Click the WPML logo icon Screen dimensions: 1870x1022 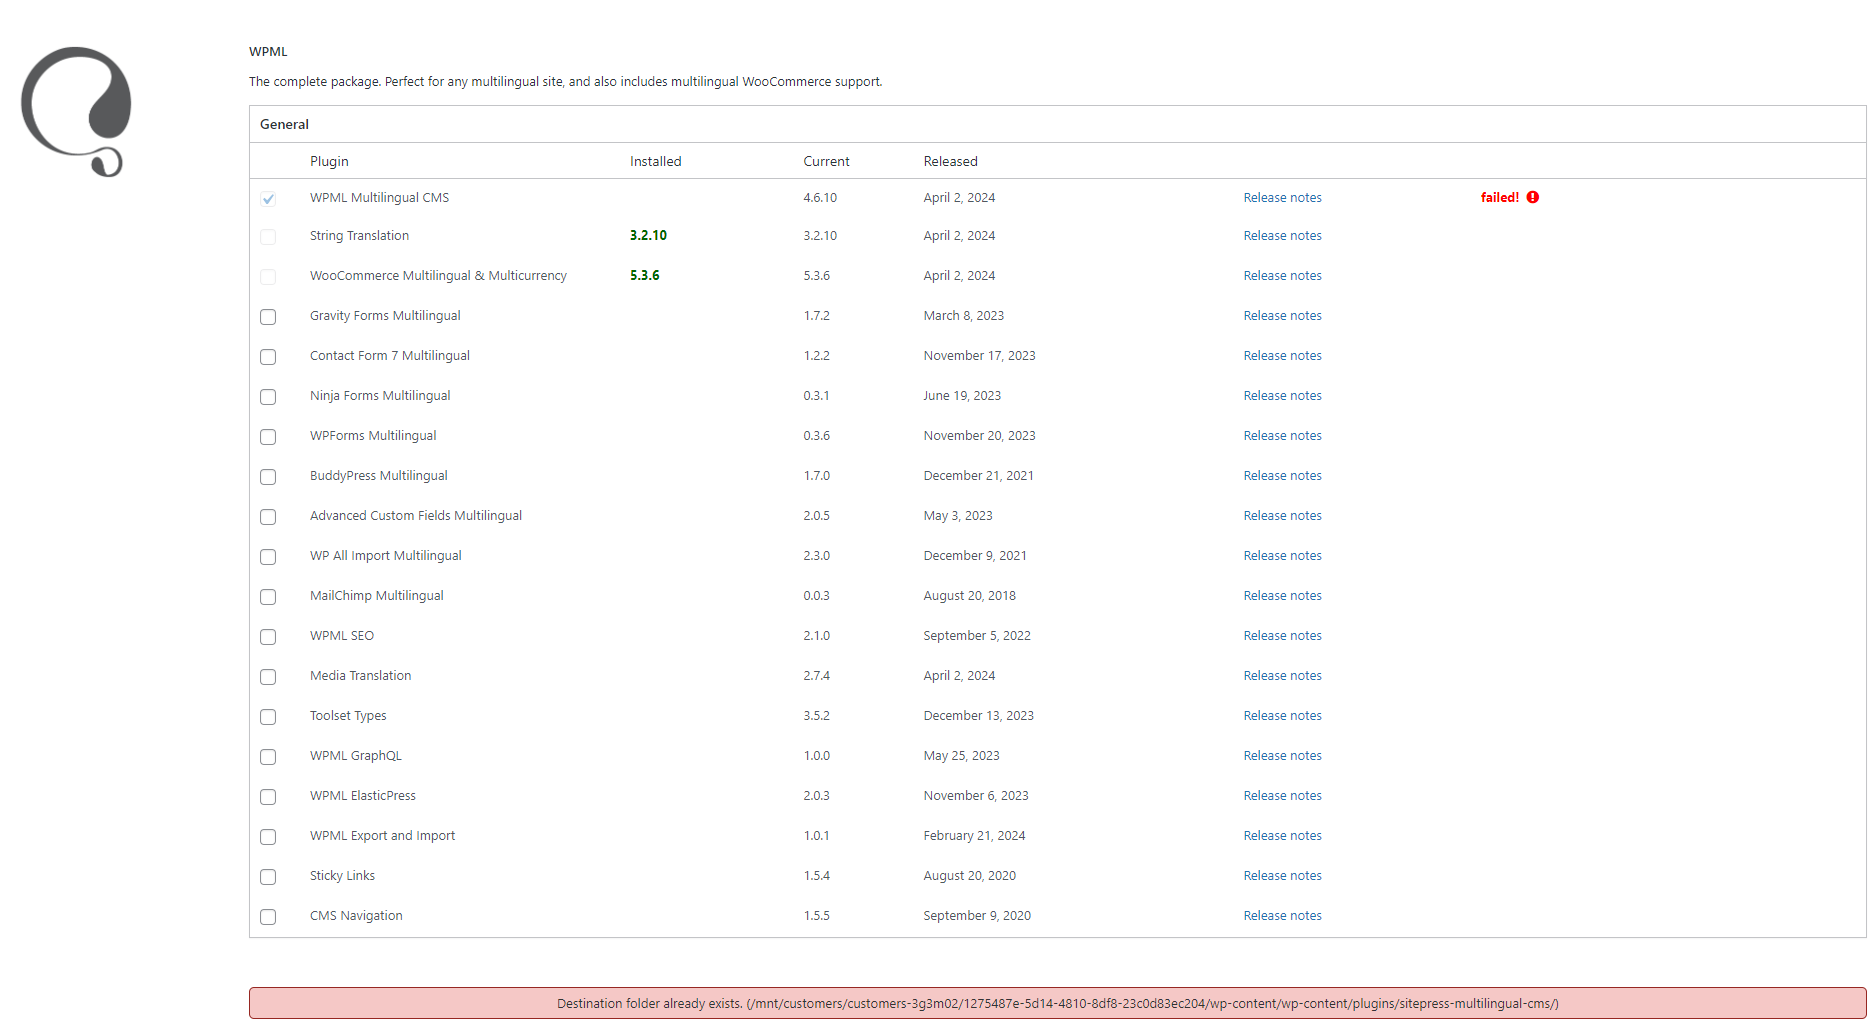76,111
